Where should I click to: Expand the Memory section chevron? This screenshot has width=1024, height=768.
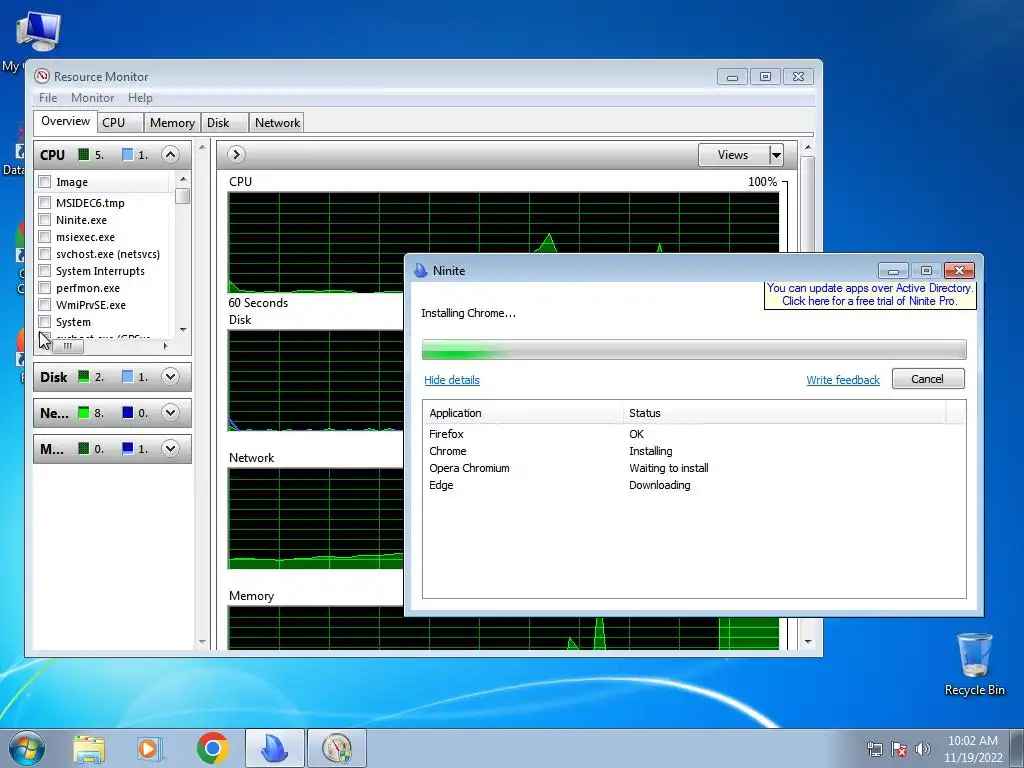pos(170,449)
